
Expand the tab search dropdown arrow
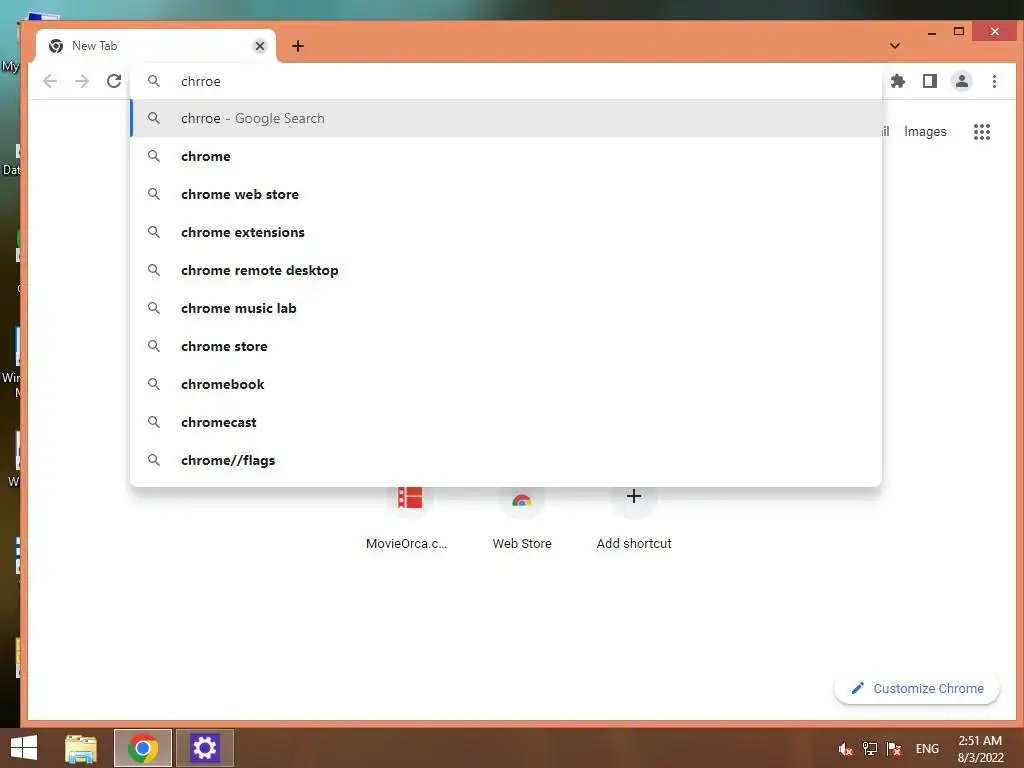895,46
